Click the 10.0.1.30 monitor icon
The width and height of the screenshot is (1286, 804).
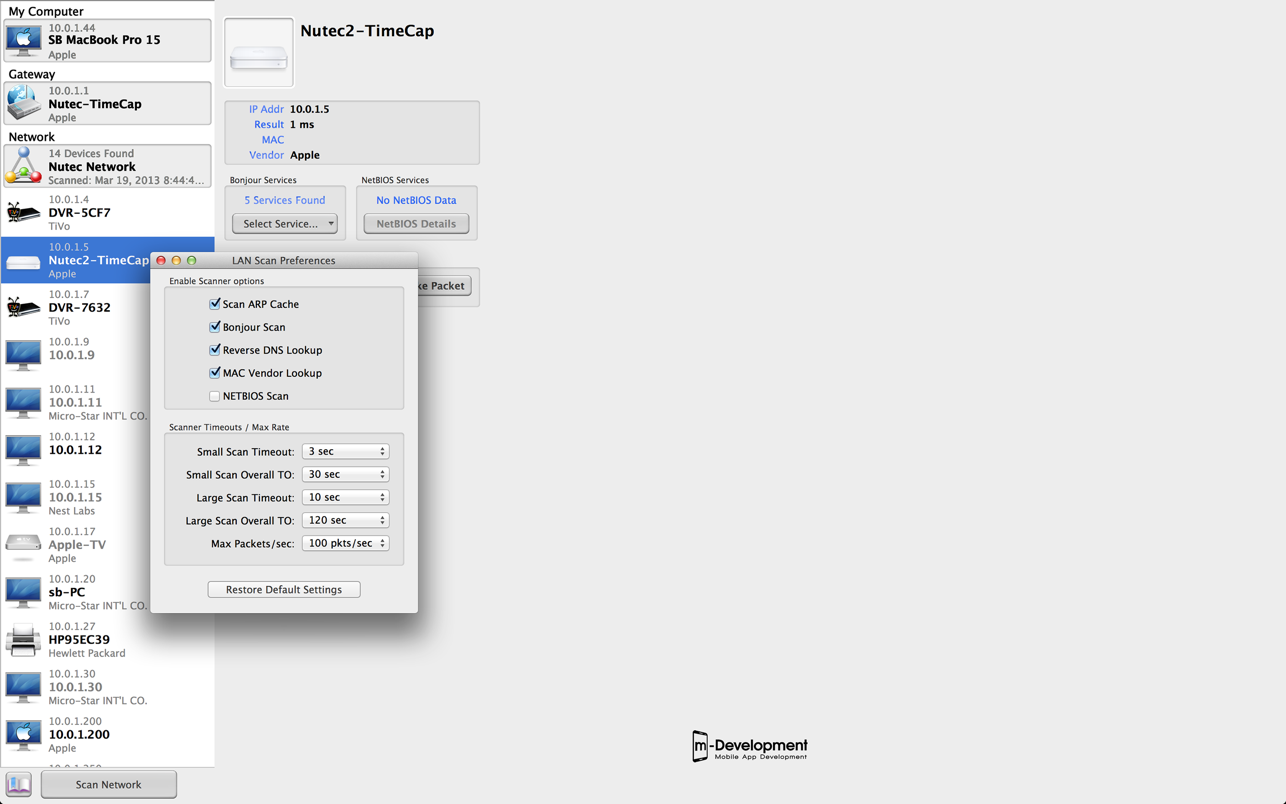(x=23, y=687)
